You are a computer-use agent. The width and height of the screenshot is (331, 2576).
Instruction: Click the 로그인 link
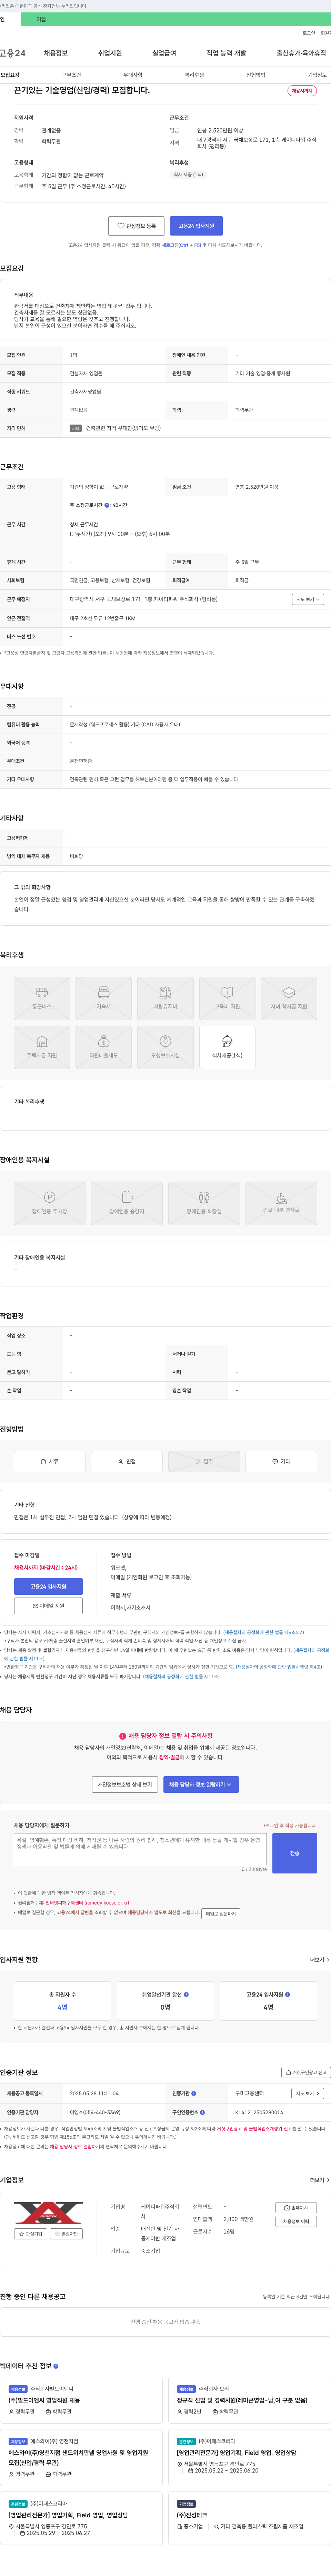[x=309, y=33]
